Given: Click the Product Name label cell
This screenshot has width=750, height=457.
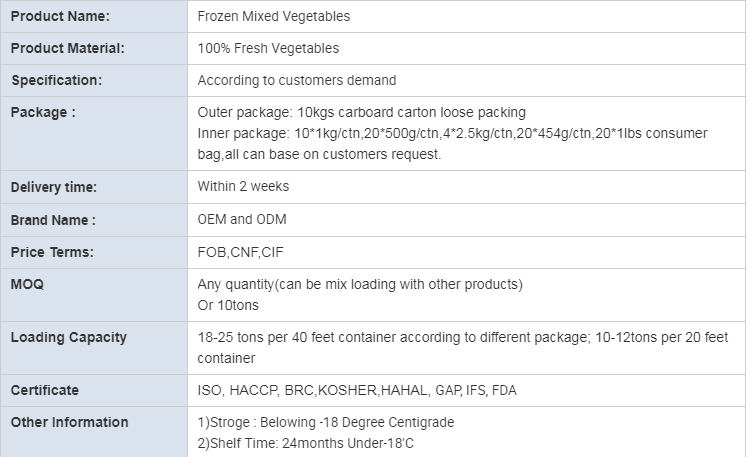Looking at the screenshot, I should tap(94, 16).
